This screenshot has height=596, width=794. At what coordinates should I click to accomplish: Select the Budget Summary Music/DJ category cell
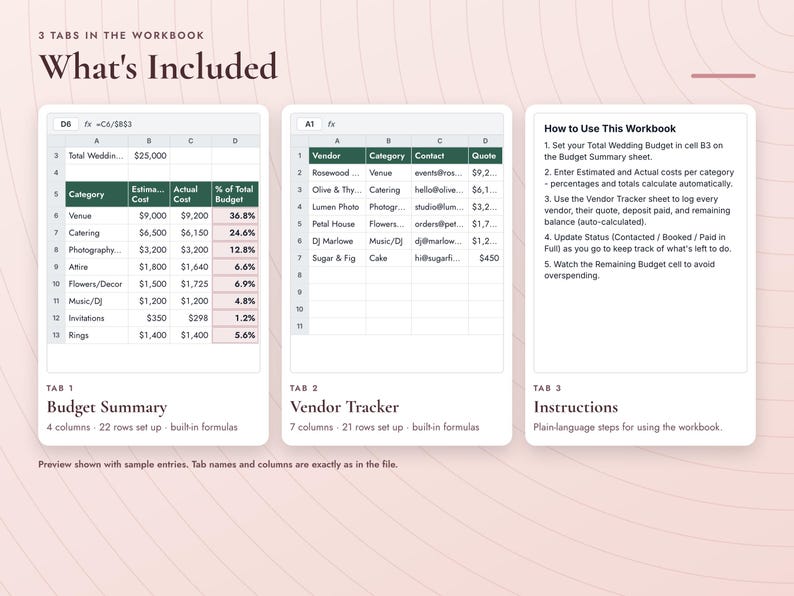(97, 301)
